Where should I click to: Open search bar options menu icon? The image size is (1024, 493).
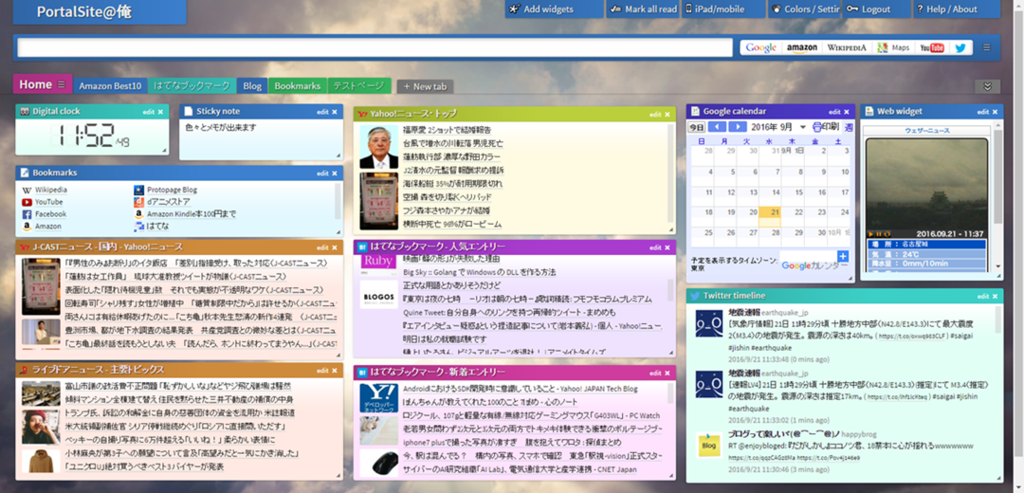coord(987,48)
